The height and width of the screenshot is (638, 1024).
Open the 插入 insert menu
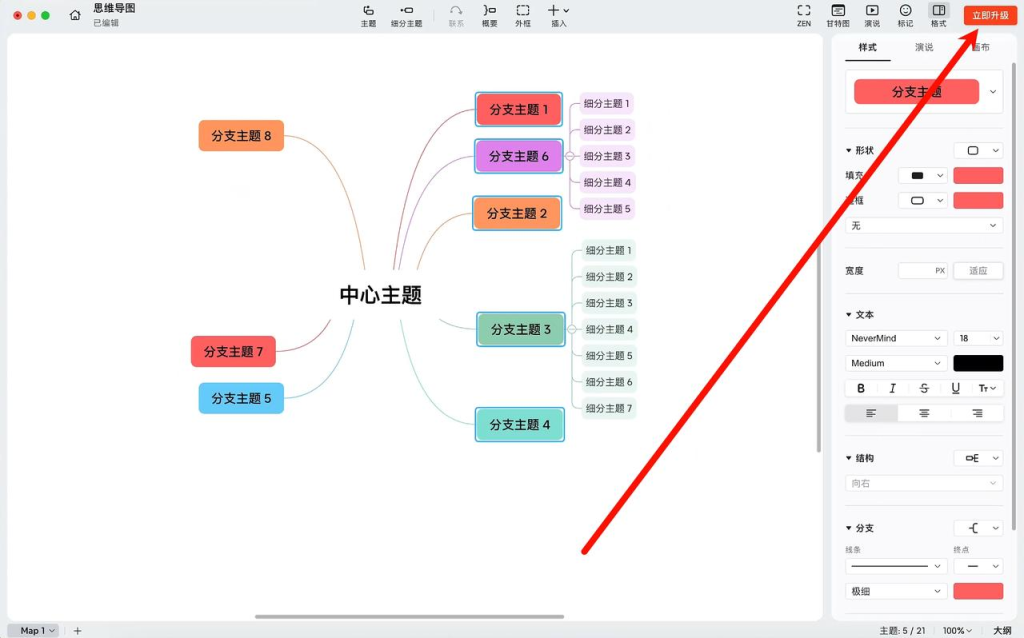(558, 16)
